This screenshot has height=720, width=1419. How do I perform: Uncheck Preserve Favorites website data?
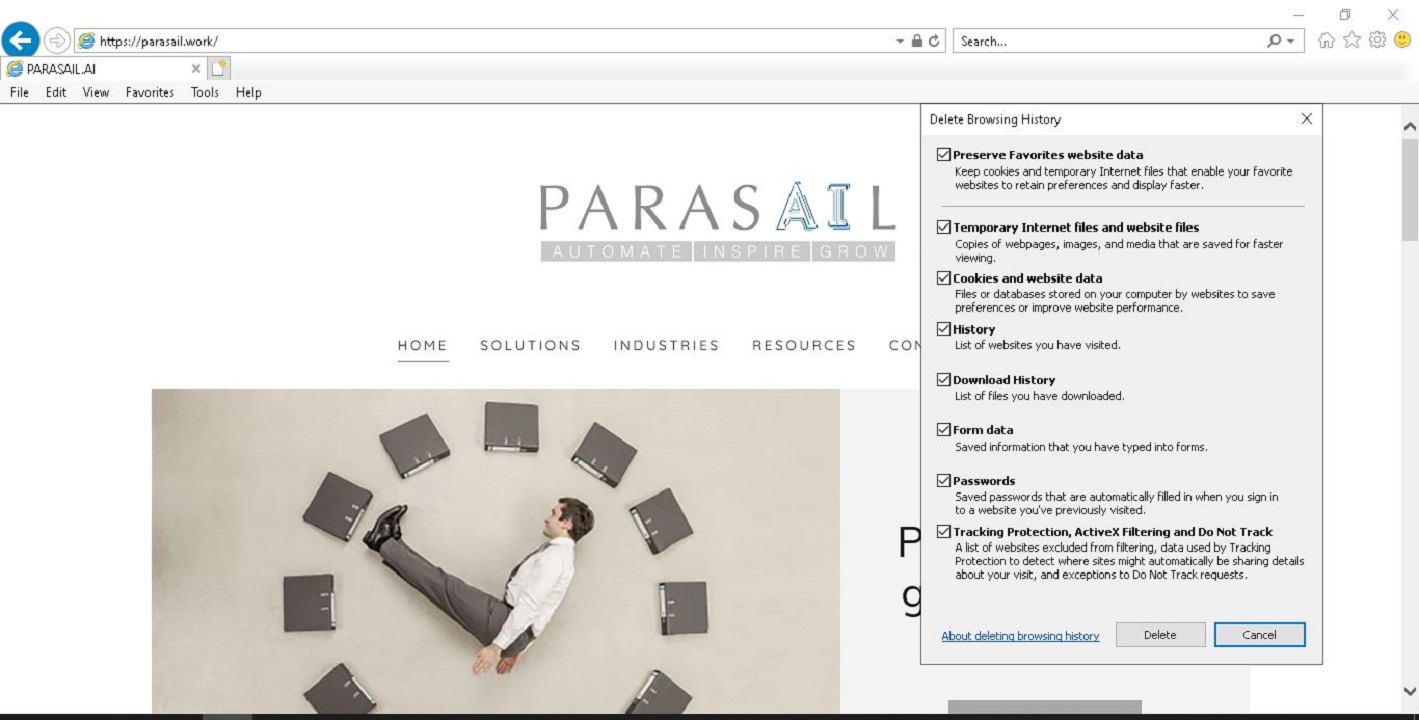pos(943,155)
